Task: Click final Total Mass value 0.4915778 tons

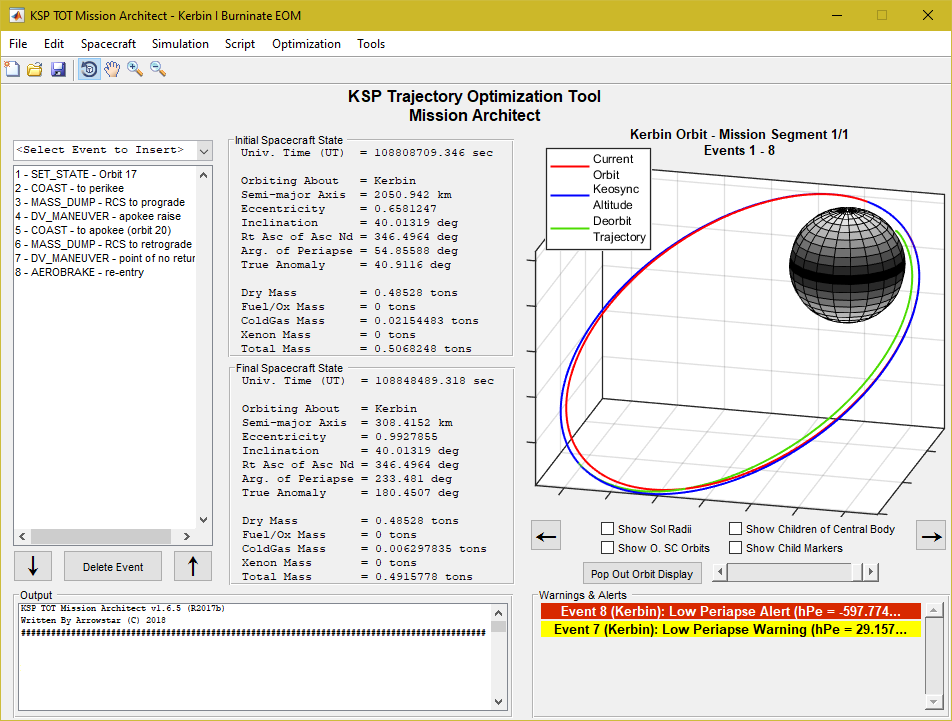Action: point(424,577)
